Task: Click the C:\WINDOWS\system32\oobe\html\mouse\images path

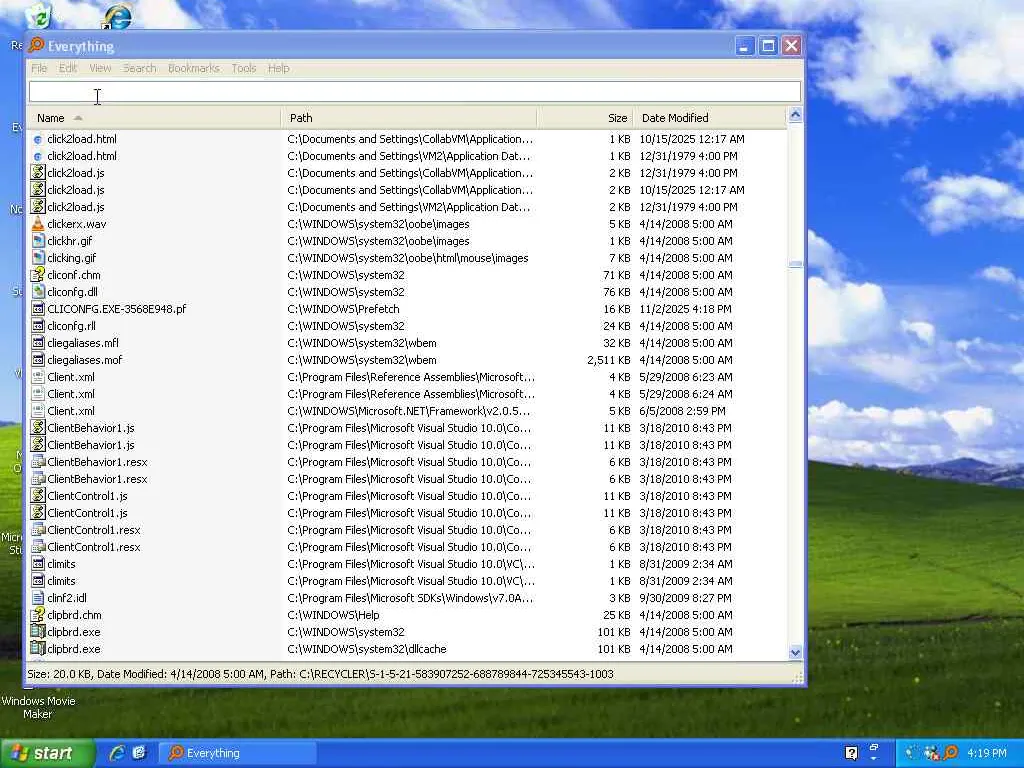Action: [408, 258]
